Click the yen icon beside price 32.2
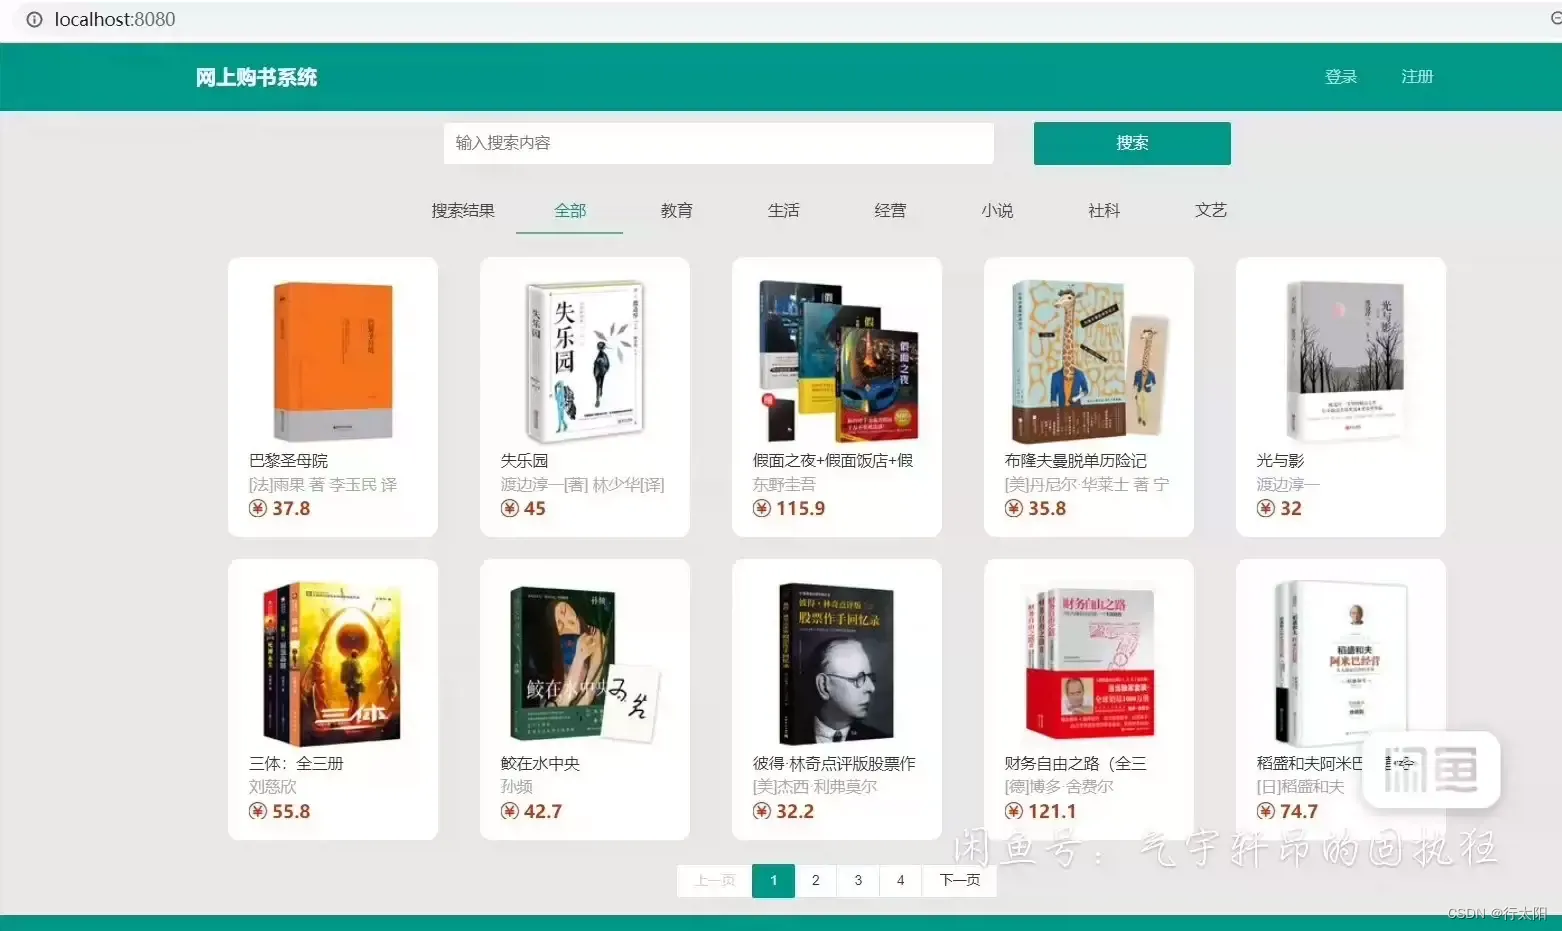The image size is (1562, 931). coord(762,811)
